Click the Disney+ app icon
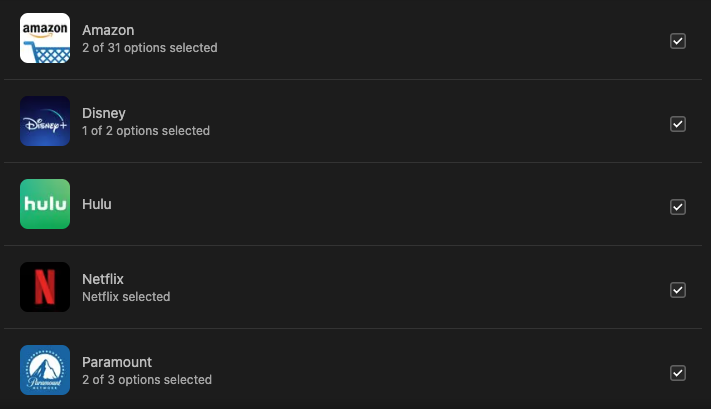The width and height of the screenshot is (711, 409). tap(45, 121)
